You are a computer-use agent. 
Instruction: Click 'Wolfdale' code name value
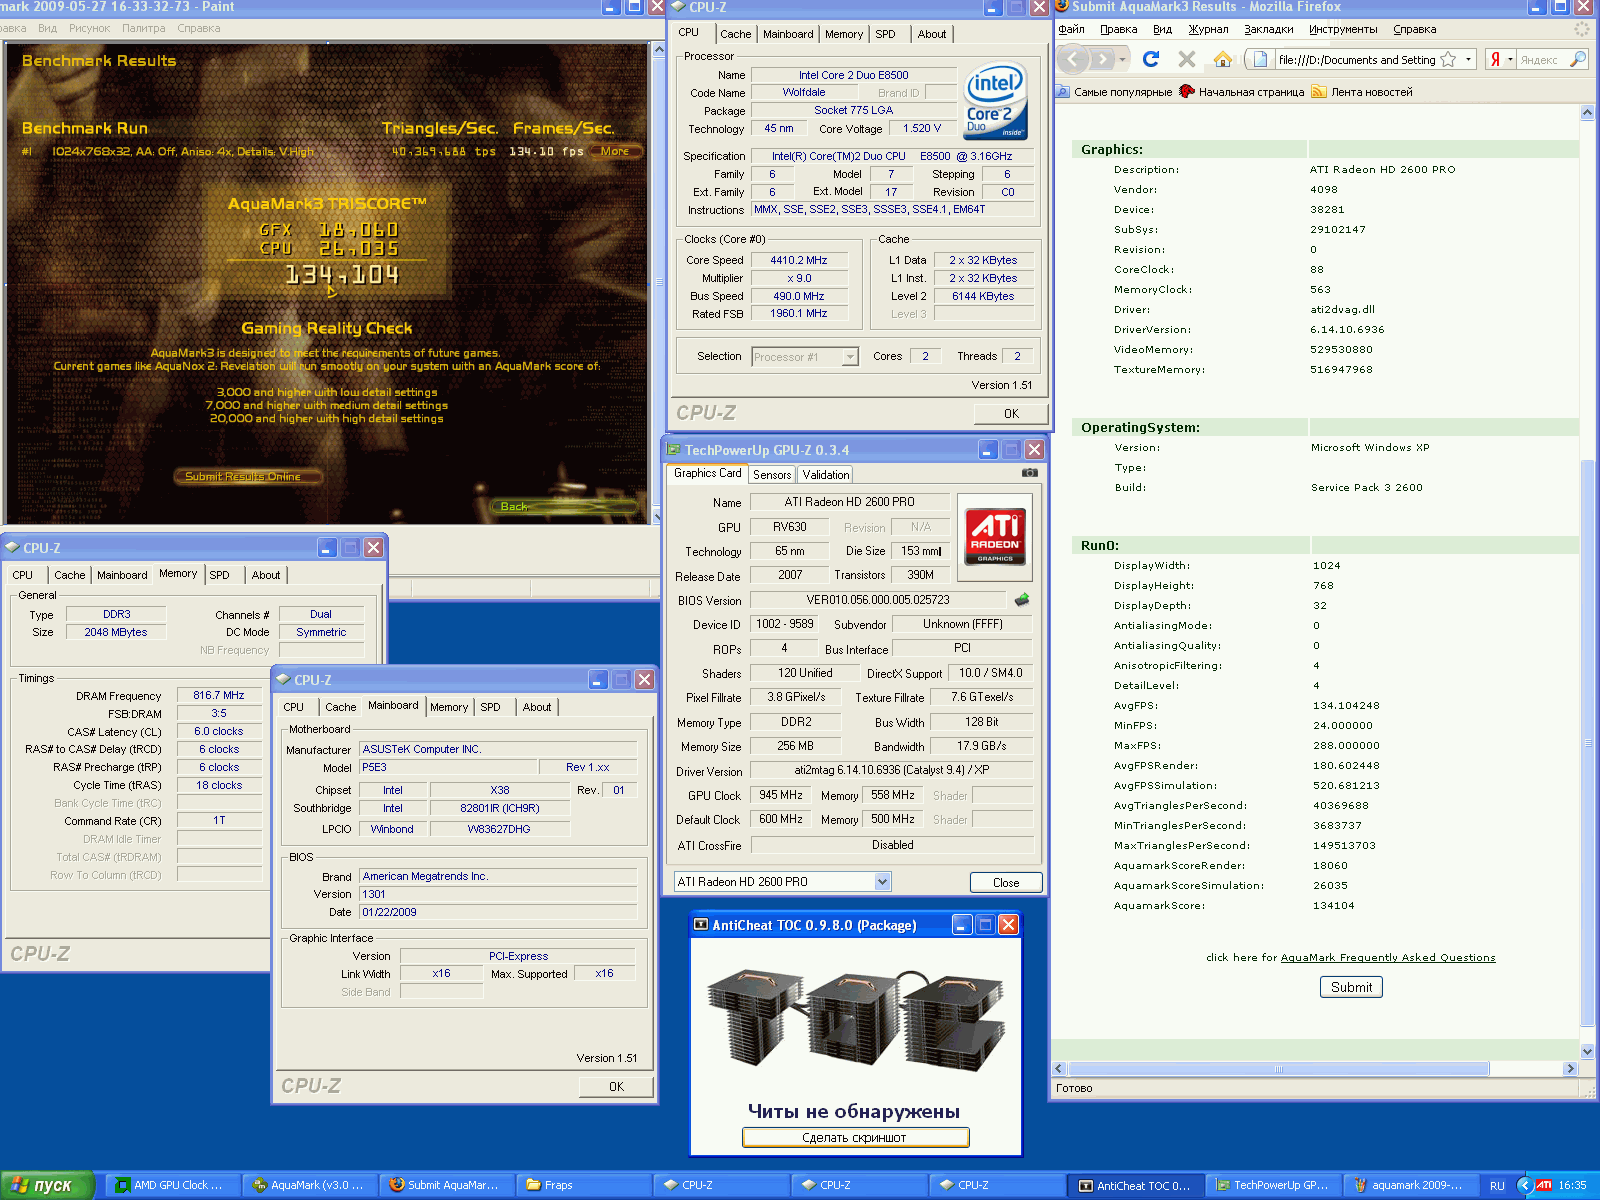[804, 92]
